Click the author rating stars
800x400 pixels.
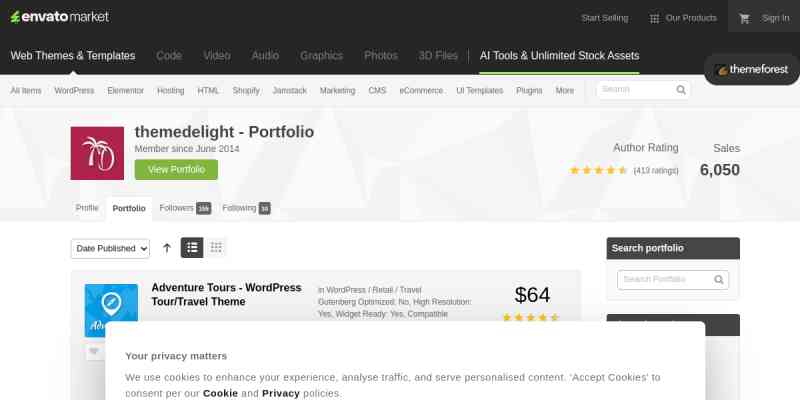598,170
